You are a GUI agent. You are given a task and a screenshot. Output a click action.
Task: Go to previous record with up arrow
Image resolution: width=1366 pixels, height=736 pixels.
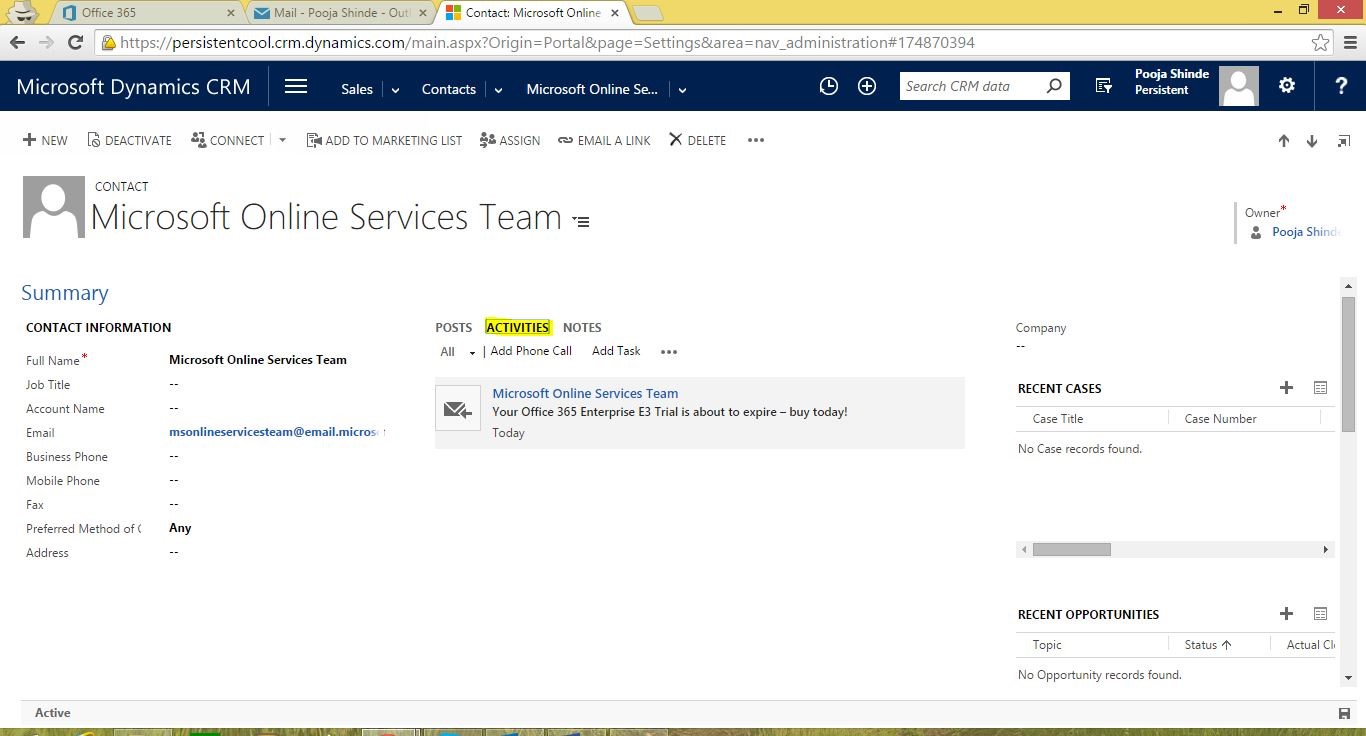[x=1284, y=141]
